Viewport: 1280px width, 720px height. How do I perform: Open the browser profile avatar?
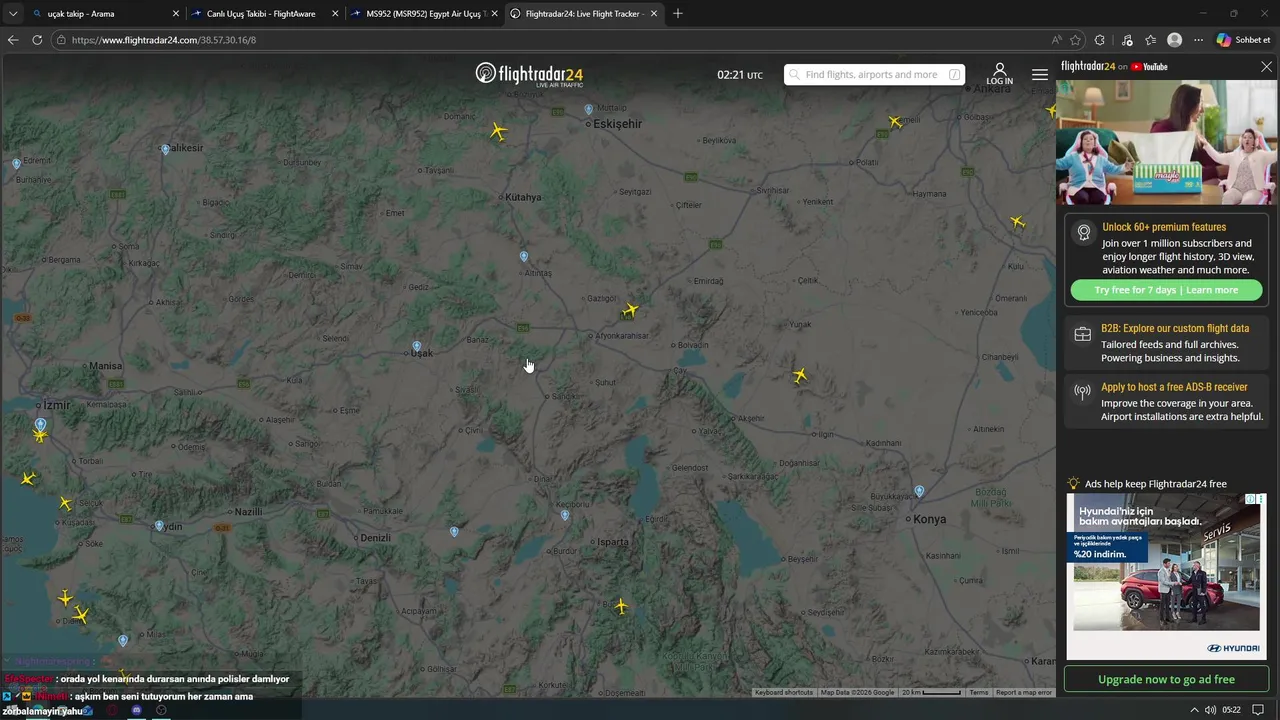[x=1175, y=40]
